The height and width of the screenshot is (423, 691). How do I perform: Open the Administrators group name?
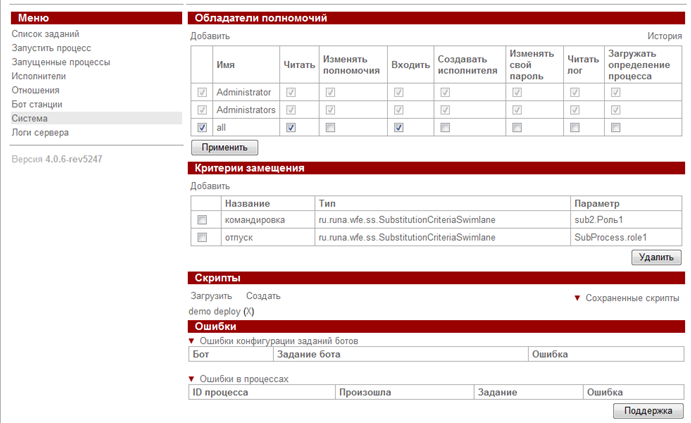click(x=246, y=110)
